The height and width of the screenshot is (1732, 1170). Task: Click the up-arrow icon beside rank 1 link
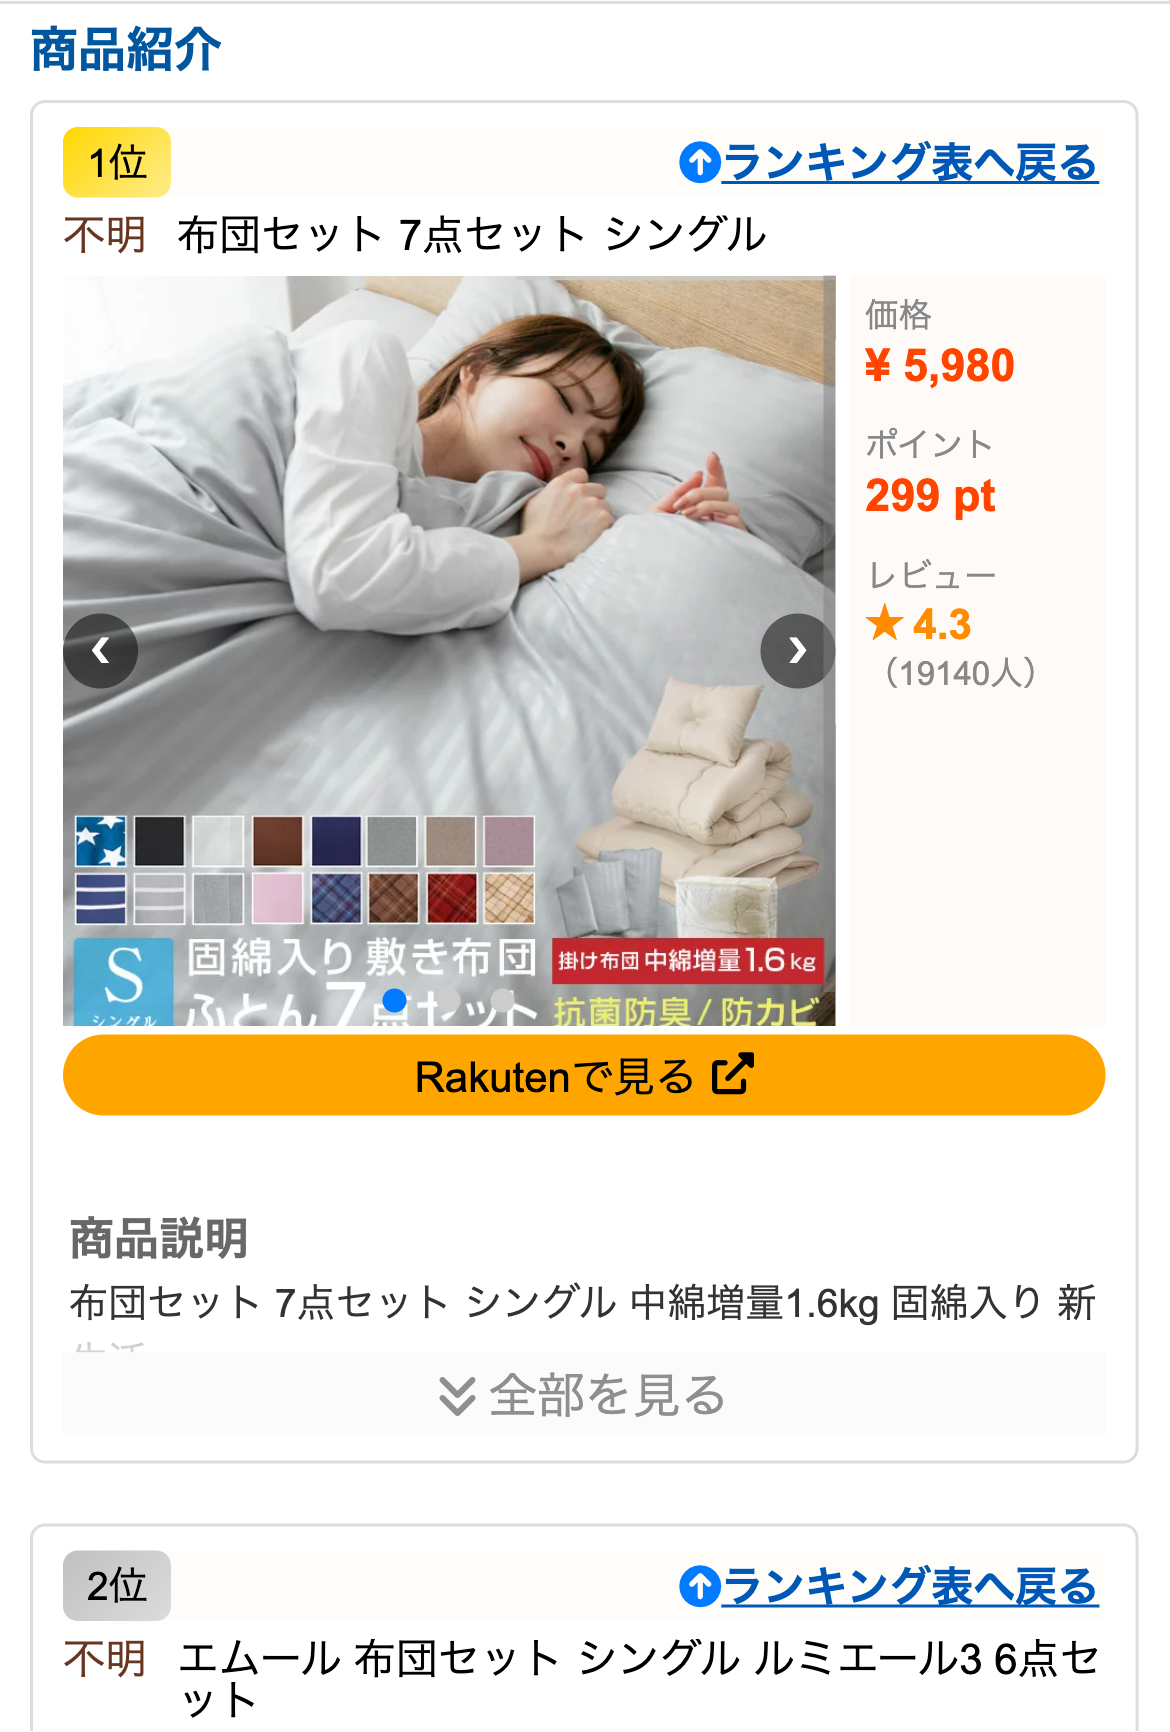tap(700, 163)
